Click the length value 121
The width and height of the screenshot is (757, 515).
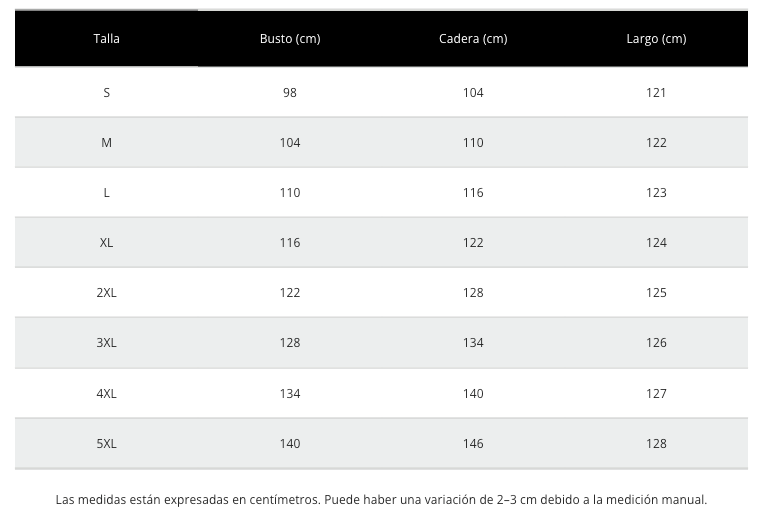pyautogui.click(x=656, y=92)
